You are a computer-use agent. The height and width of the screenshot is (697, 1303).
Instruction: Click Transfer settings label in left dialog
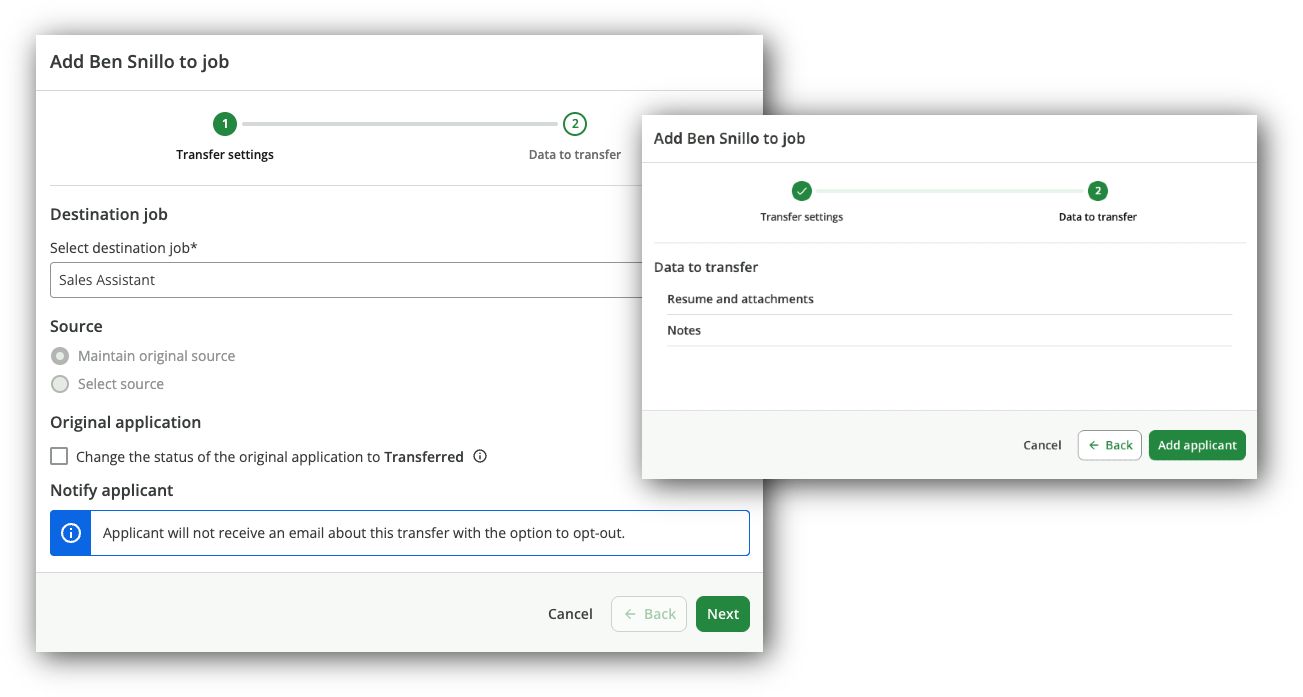pos(225,155)
